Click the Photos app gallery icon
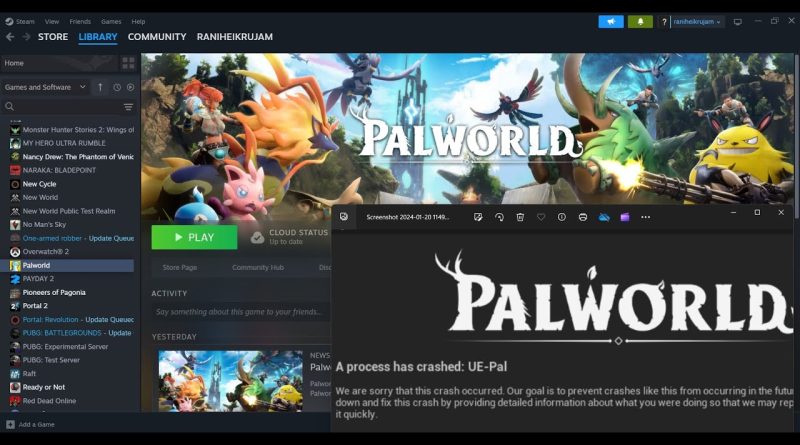 point(344,217)
